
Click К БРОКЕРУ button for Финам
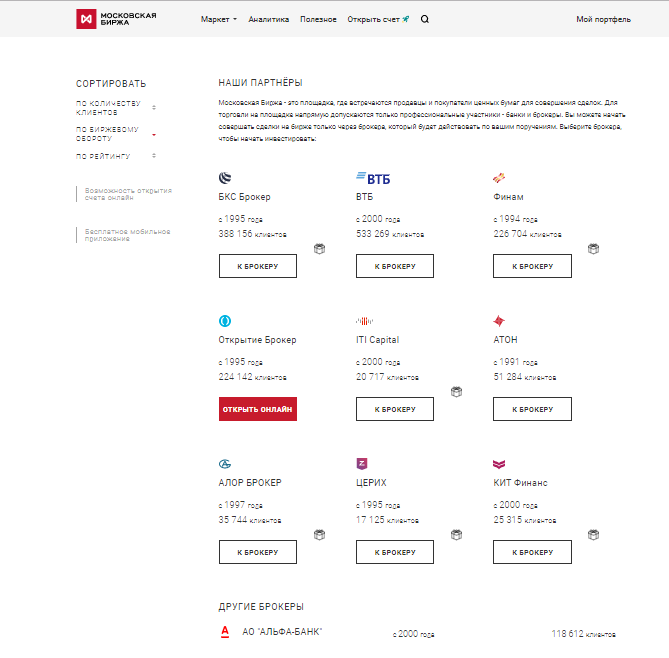532,266
